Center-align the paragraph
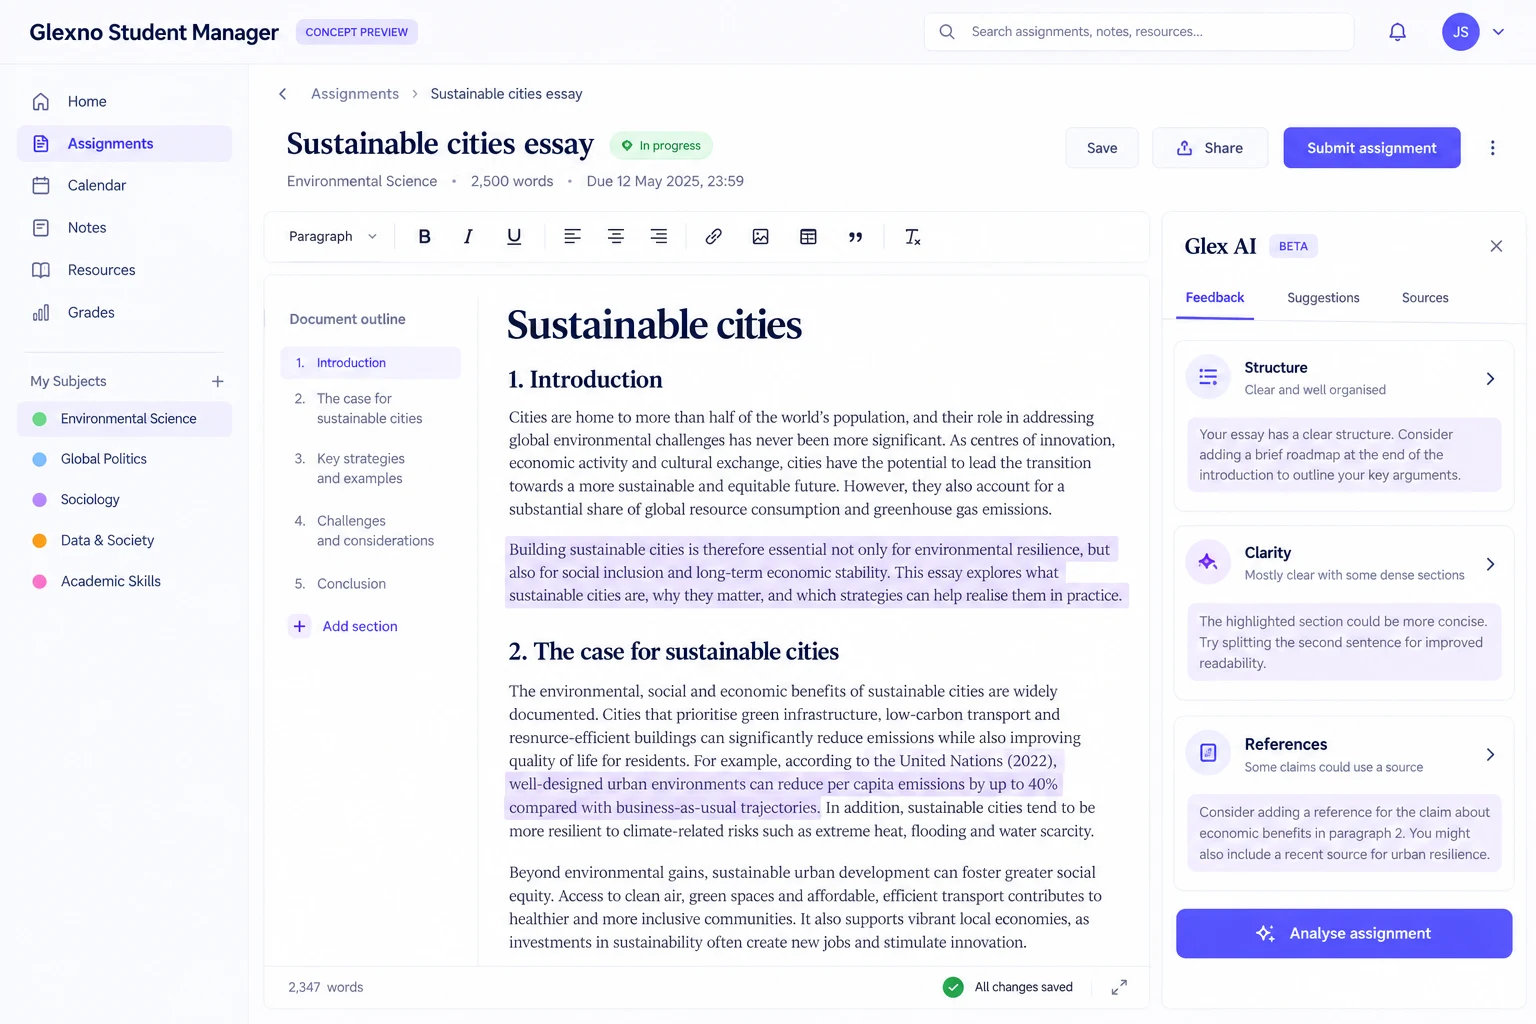The height and width of the screenshot is (1024, 1536). click(x=616, y=237)
